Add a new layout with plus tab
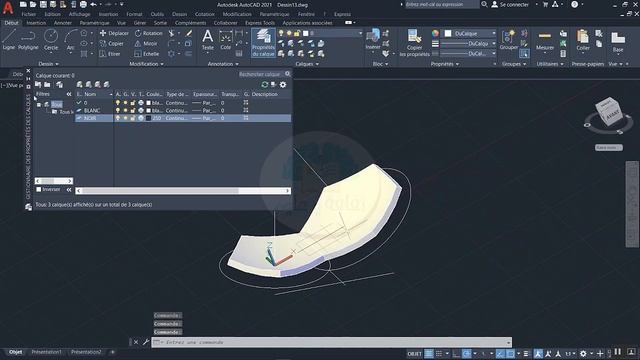Image resolution: width=640 pixels, height=360 pixels. [113, 352]
